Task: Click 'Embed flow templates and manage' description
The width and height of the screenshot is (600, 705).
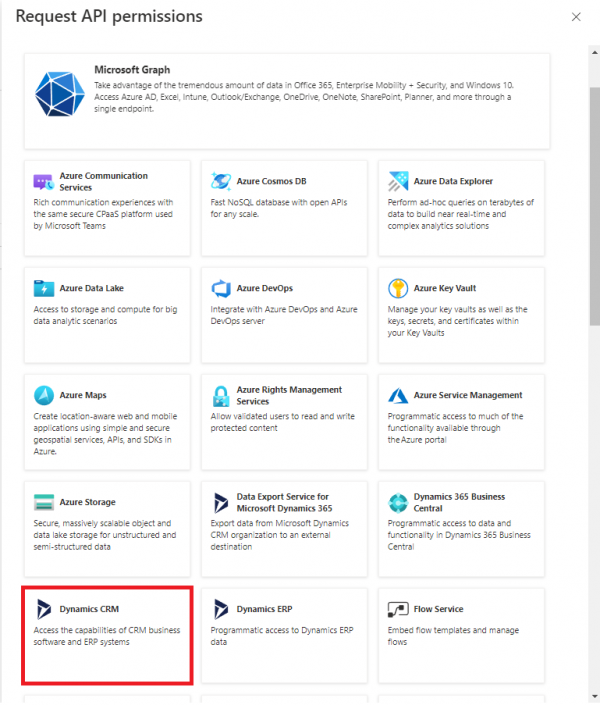Action: 453,636
